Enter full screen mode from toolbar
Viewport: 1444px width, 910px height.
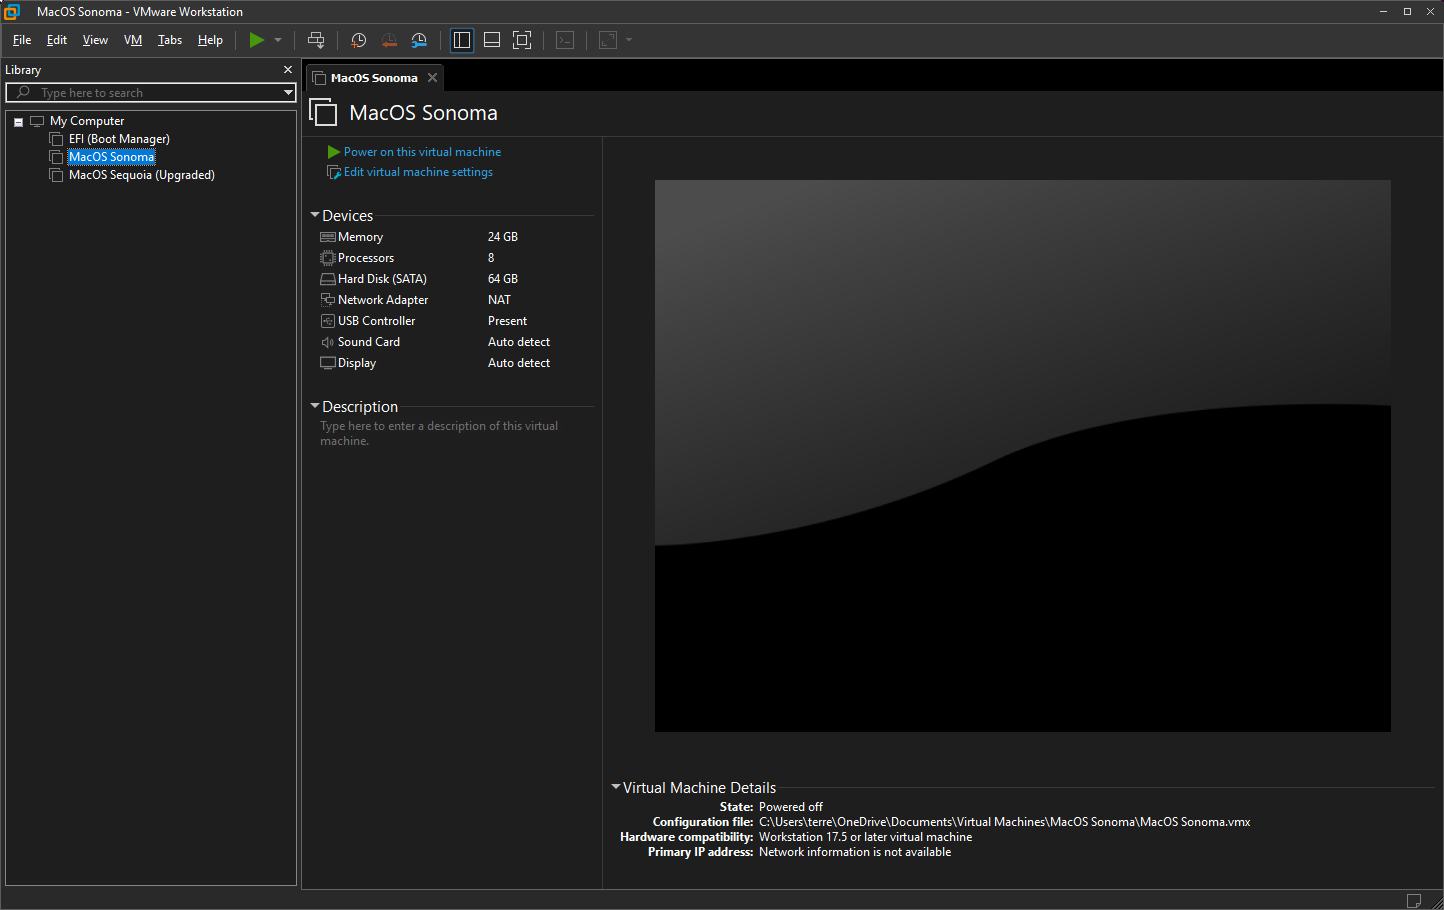pyautogui.click(x=522, y=40)
